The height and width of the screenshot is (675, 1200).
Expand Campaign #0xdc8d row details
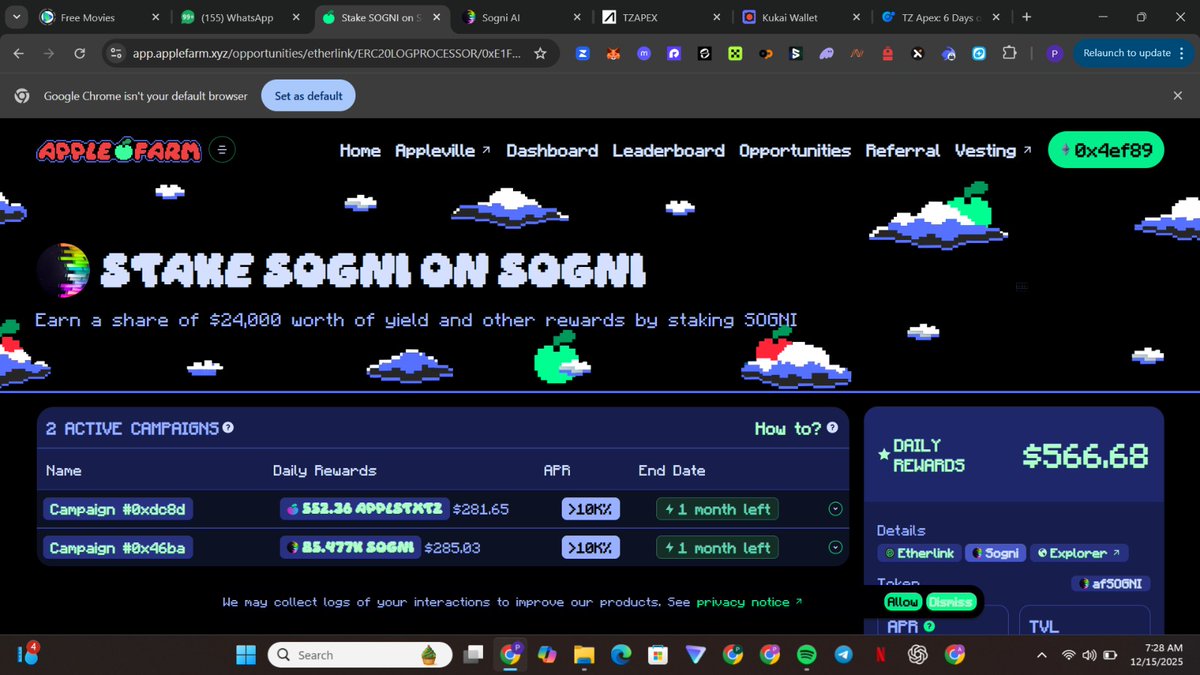(x=836, y=509)
